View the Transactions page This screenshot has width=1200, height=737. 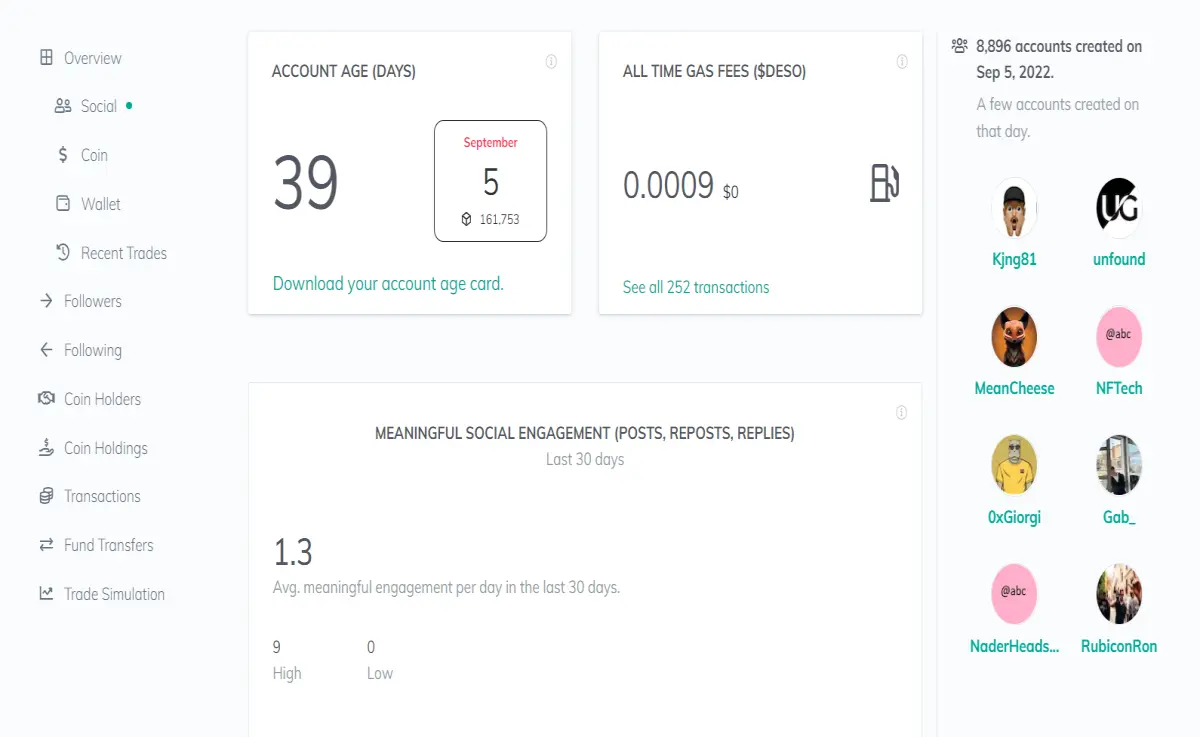coord(102,496)
